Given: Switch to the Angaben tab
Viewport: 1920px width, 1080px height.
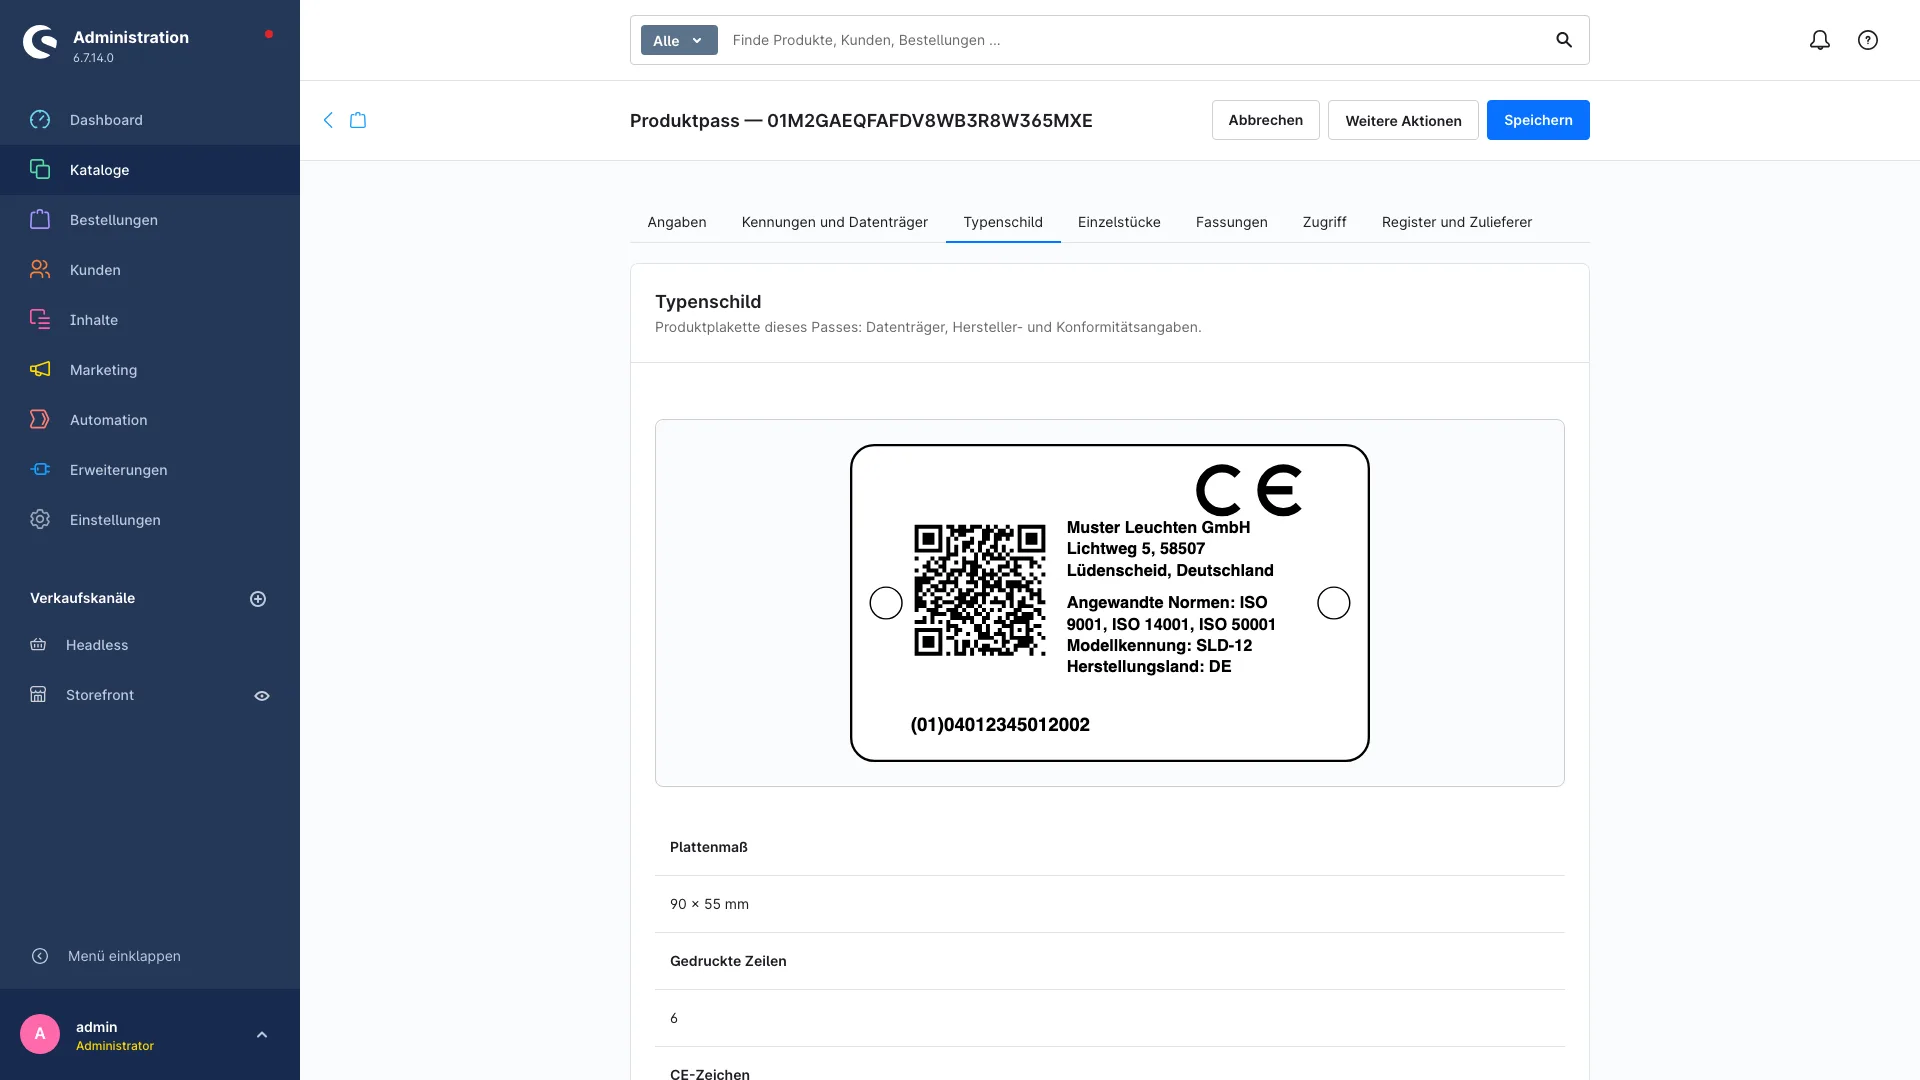Looking at the screenshot, I should (677, 222).
